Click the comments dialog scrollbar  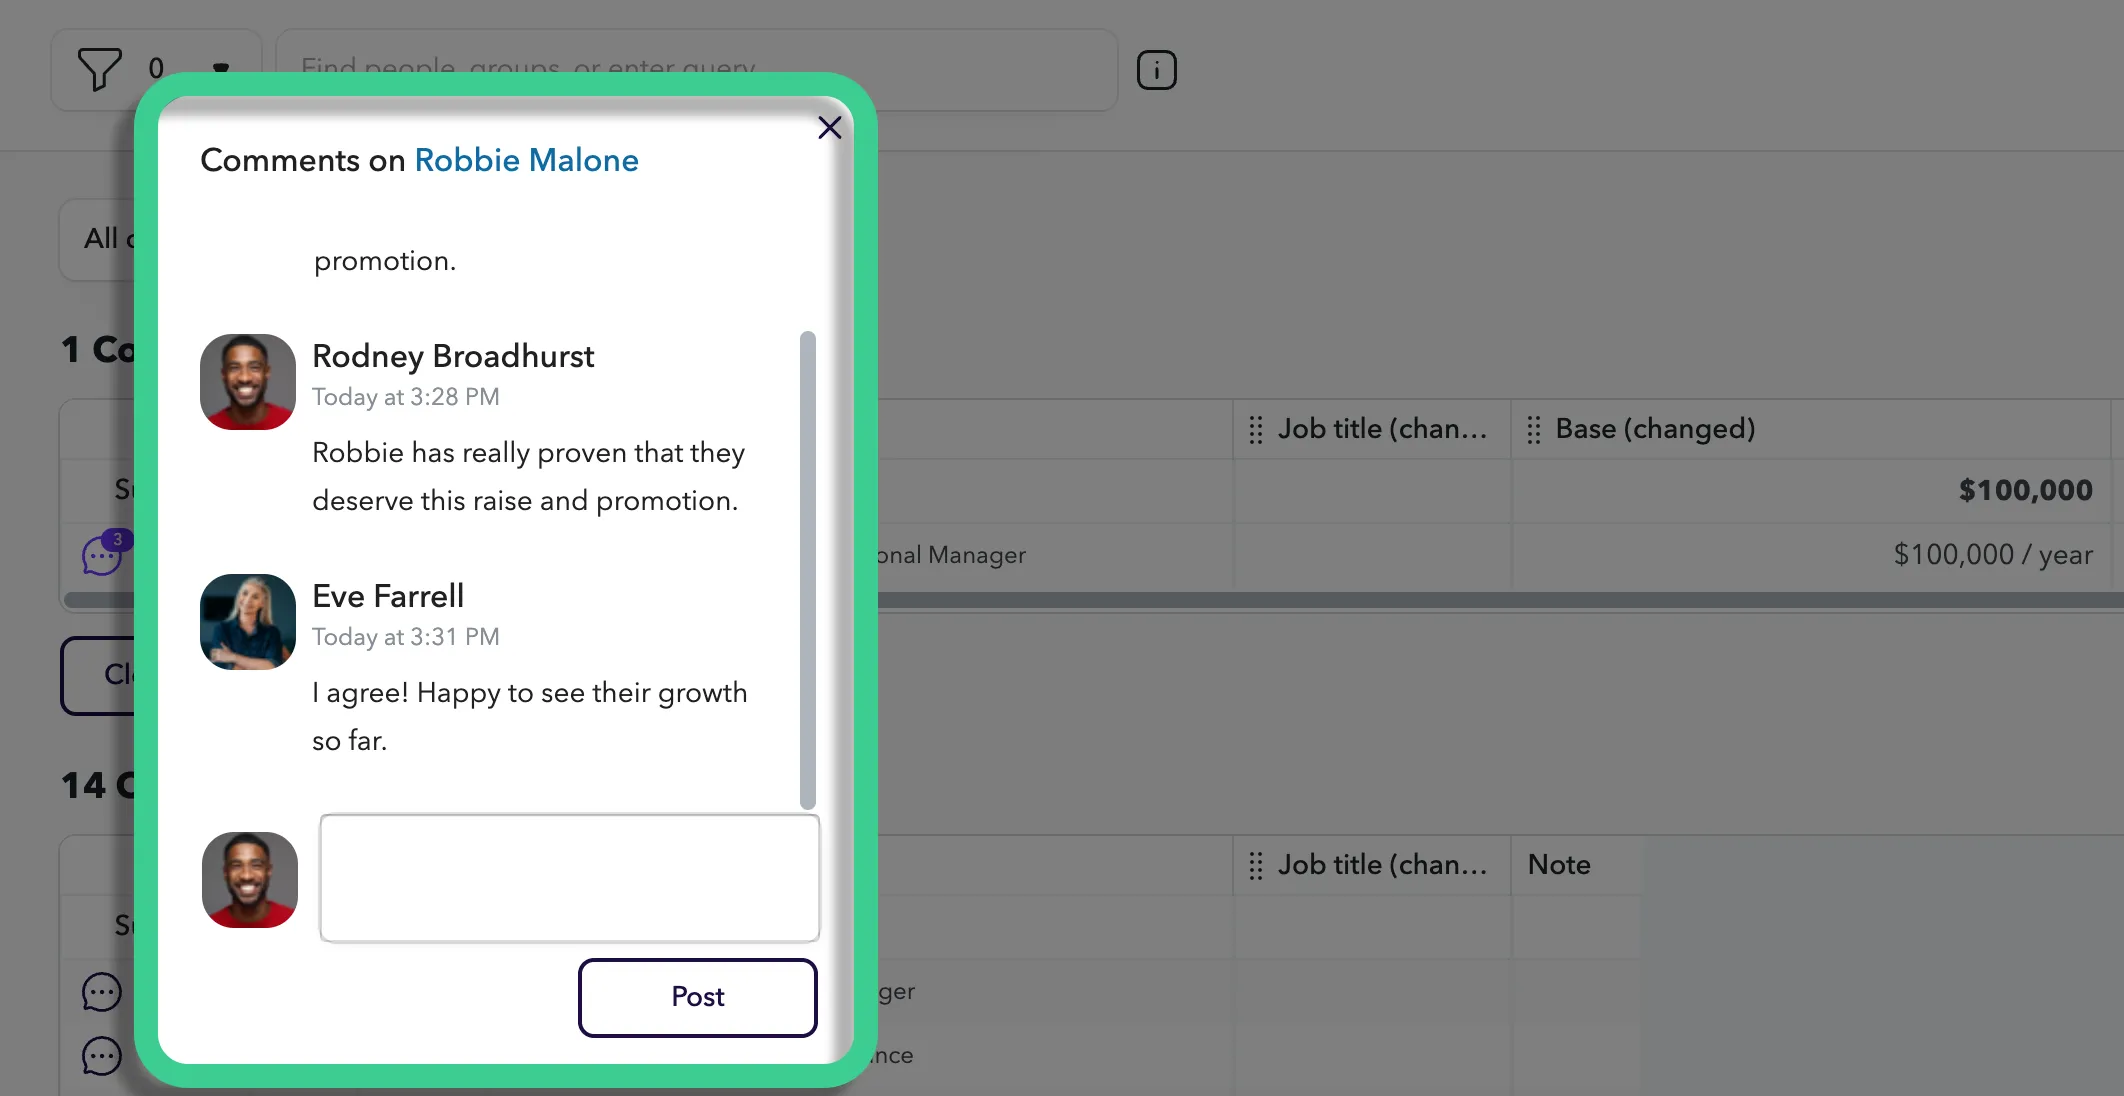(x=808, y=570)
